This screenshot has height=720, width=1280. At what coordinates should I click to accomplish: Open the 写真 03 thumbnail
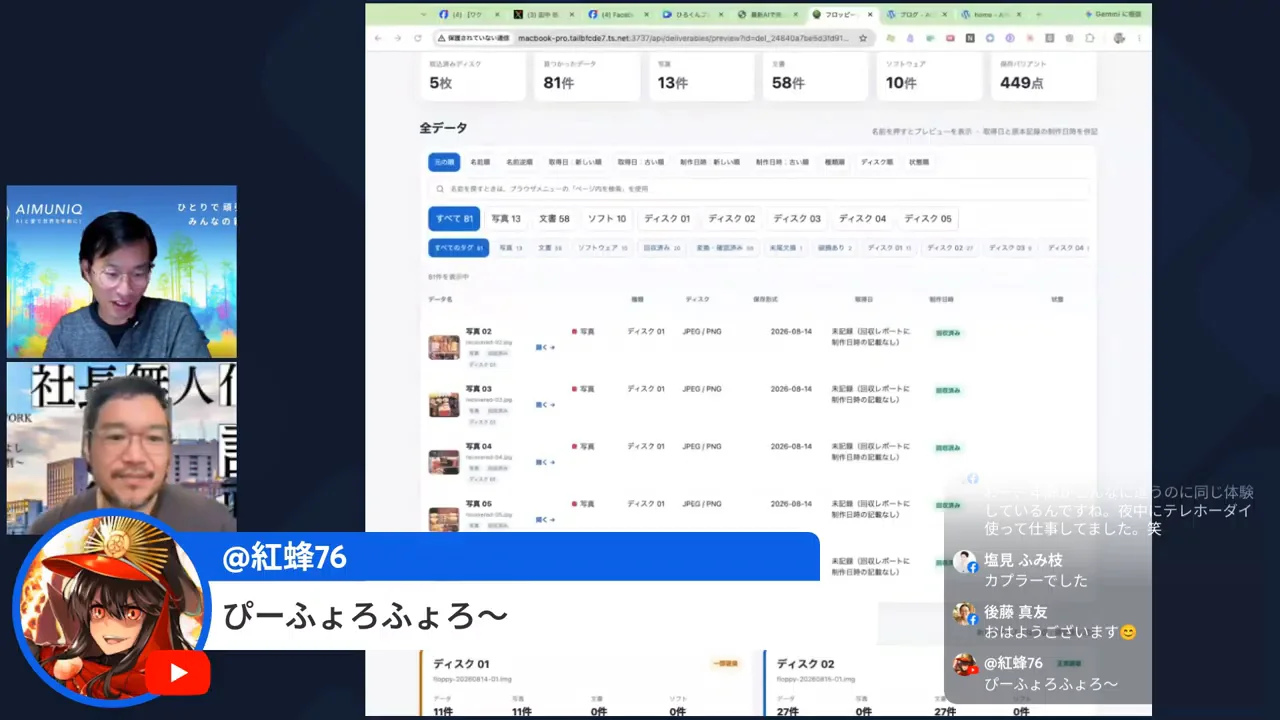pyautogui.click(x=444, y=404)
